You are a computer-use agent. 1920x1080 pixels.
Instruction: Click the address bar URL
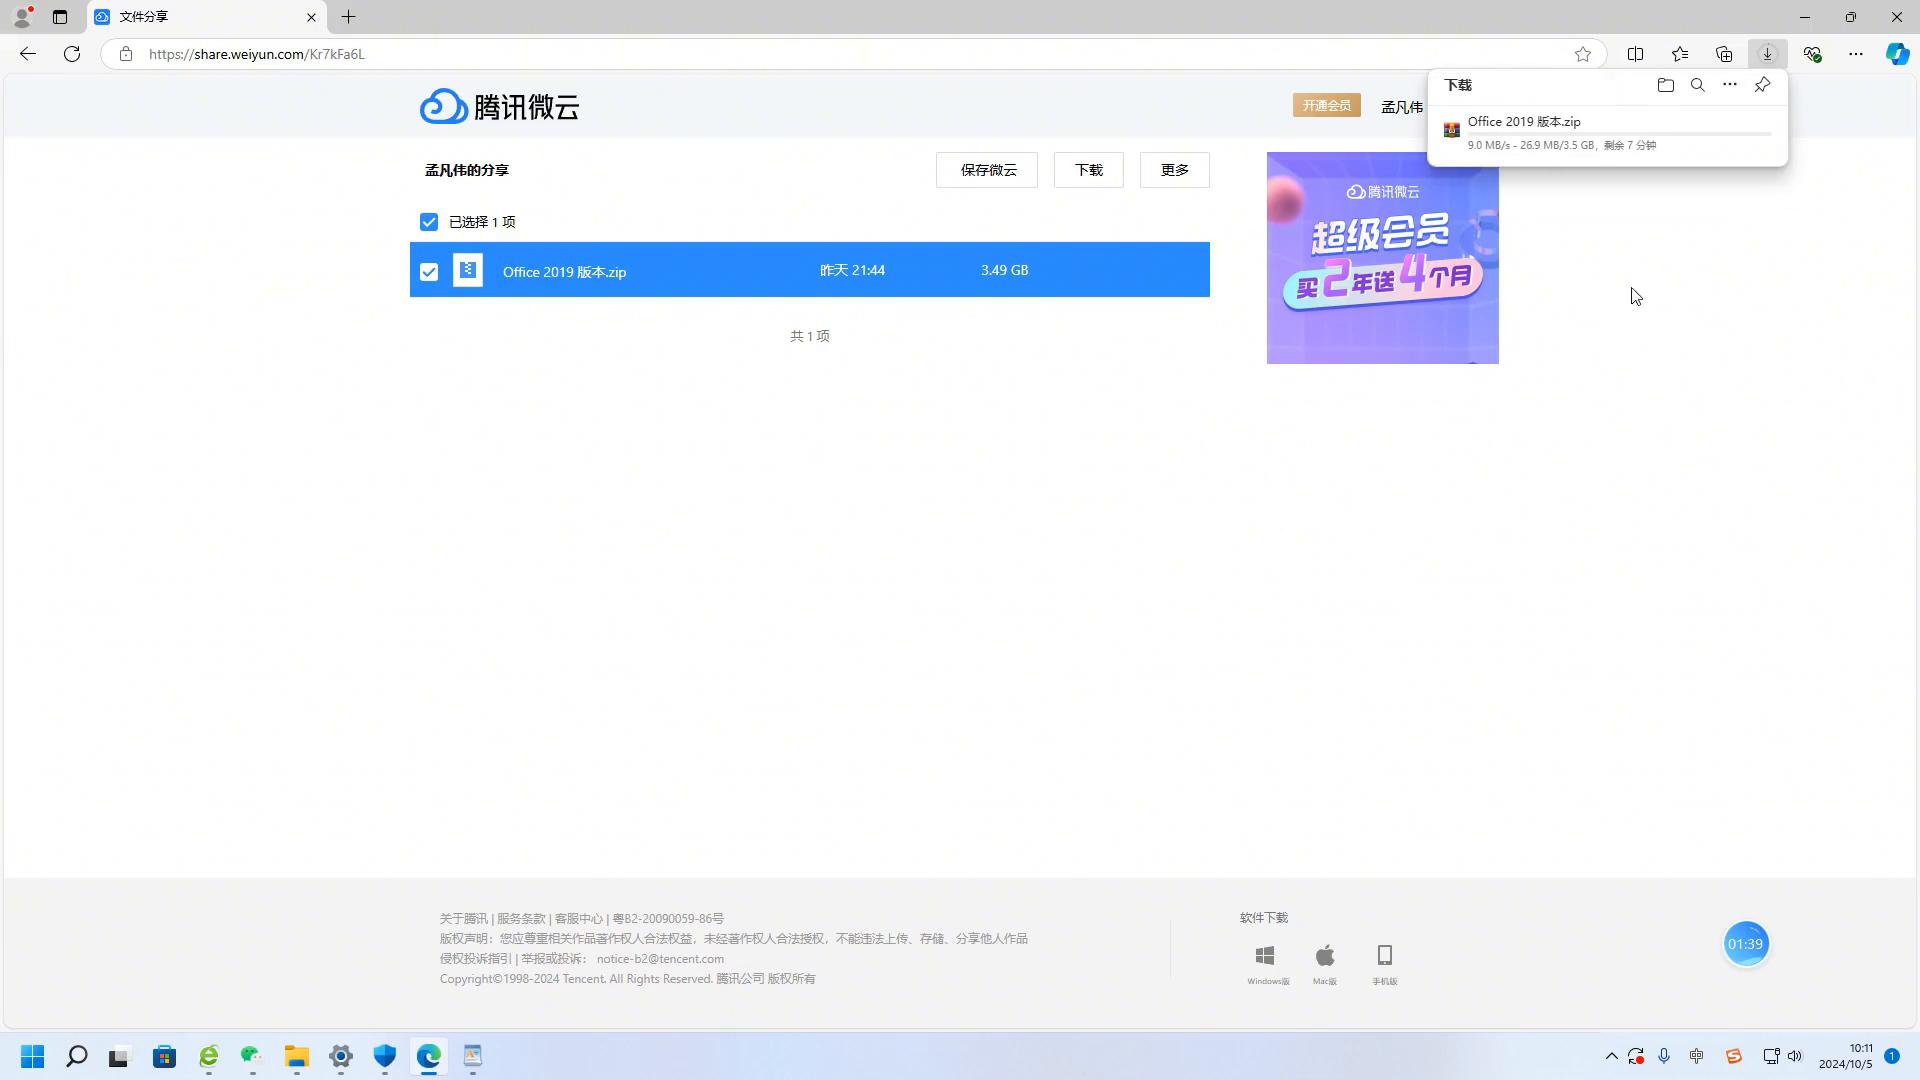tap(257, 54)
